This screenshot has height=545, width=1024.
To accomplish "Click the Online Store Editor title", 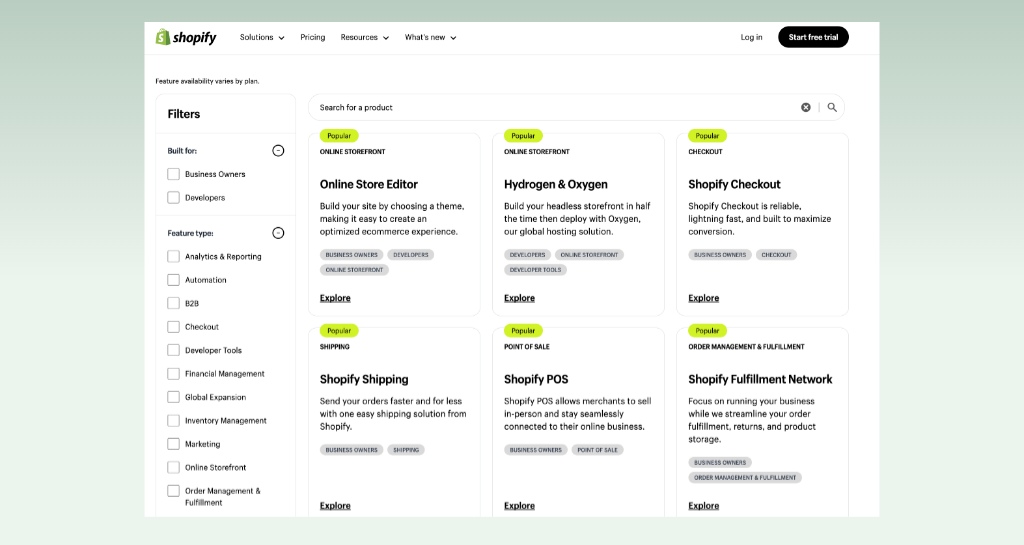I will [368, 185].
